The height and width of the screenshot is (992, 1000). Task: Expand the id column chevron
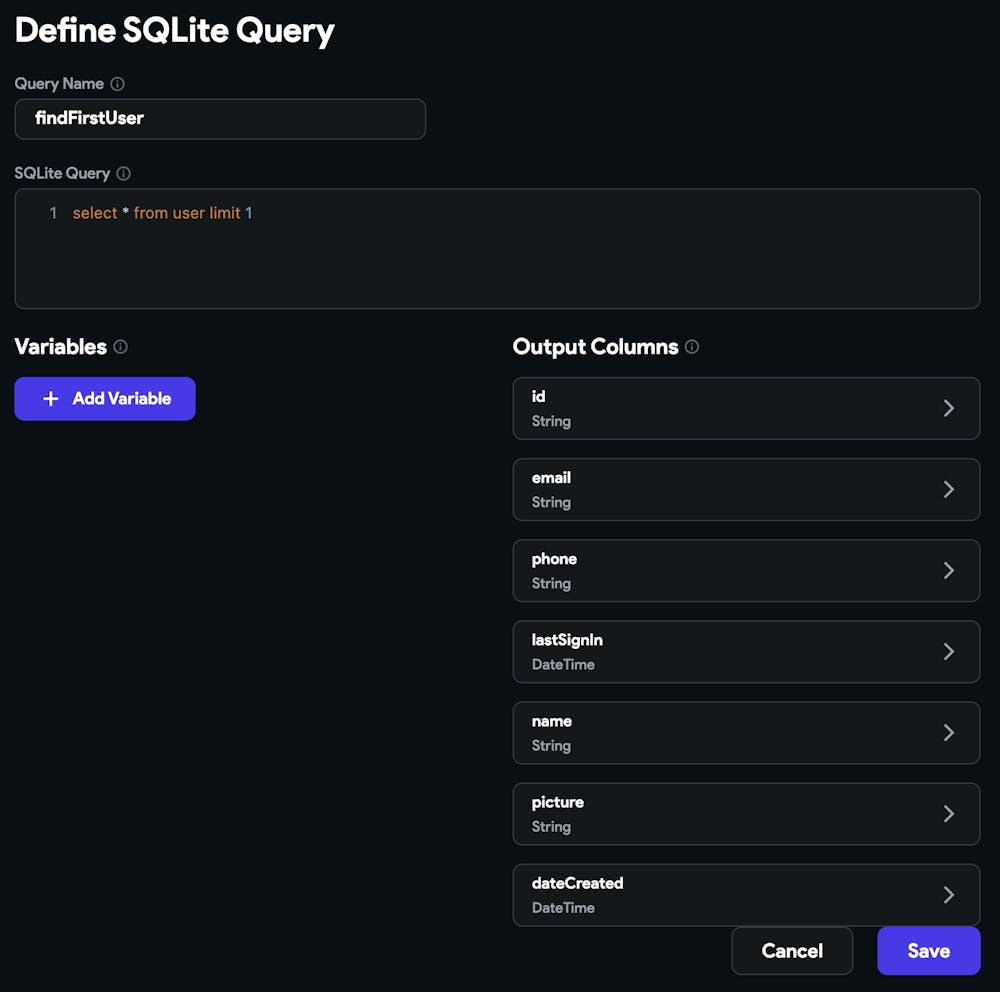[948, 408]
